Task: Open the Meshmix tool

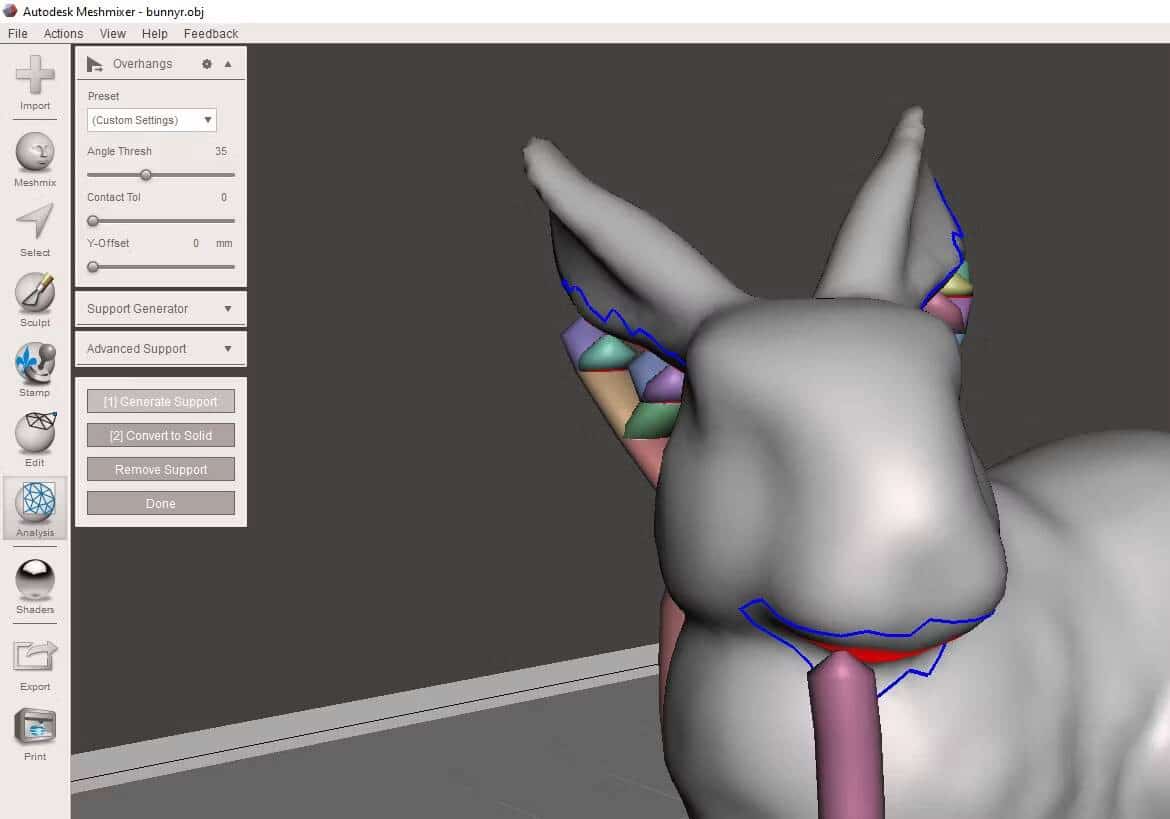Action: tap(35, 152)
